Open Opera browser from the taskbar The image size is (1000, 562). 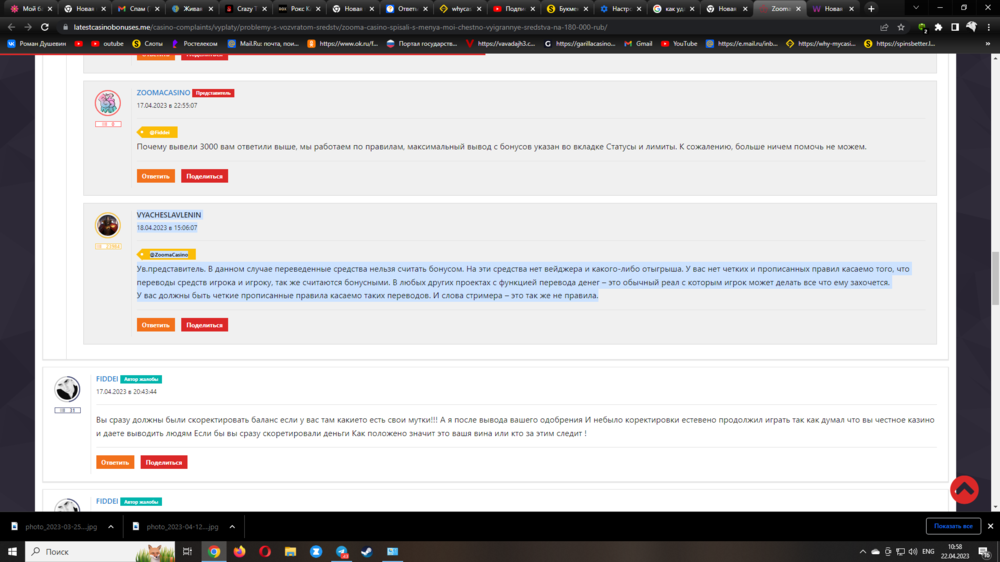click(265, 551)
